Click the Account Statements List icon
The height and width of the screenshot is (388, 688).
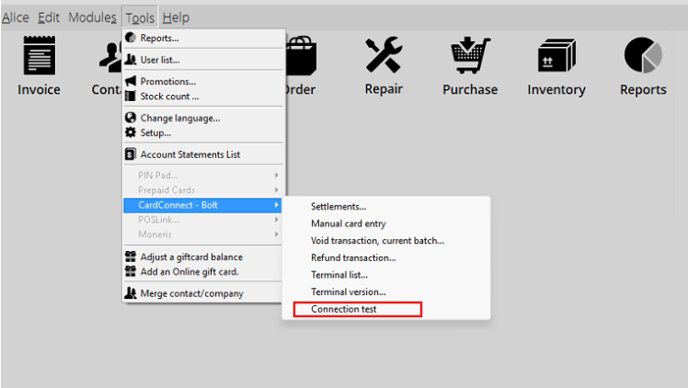point(130,154)
